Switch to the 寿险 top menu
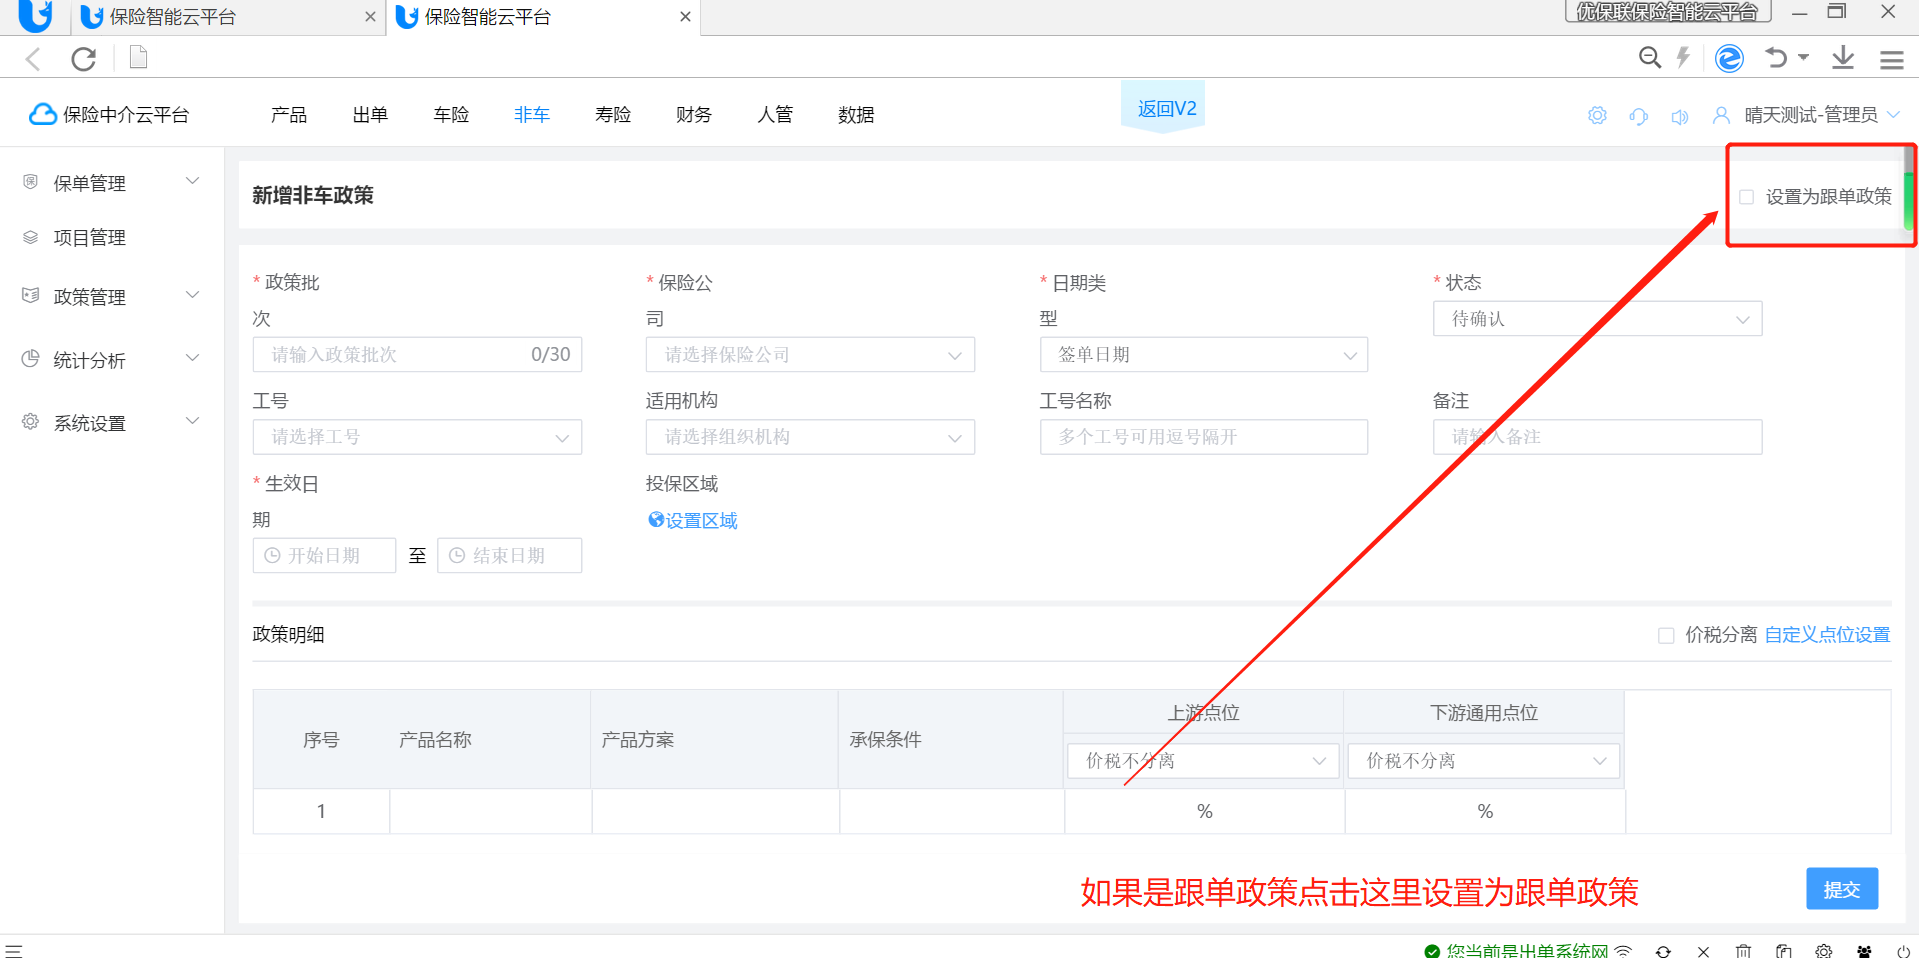 click(x=613, y=115)
